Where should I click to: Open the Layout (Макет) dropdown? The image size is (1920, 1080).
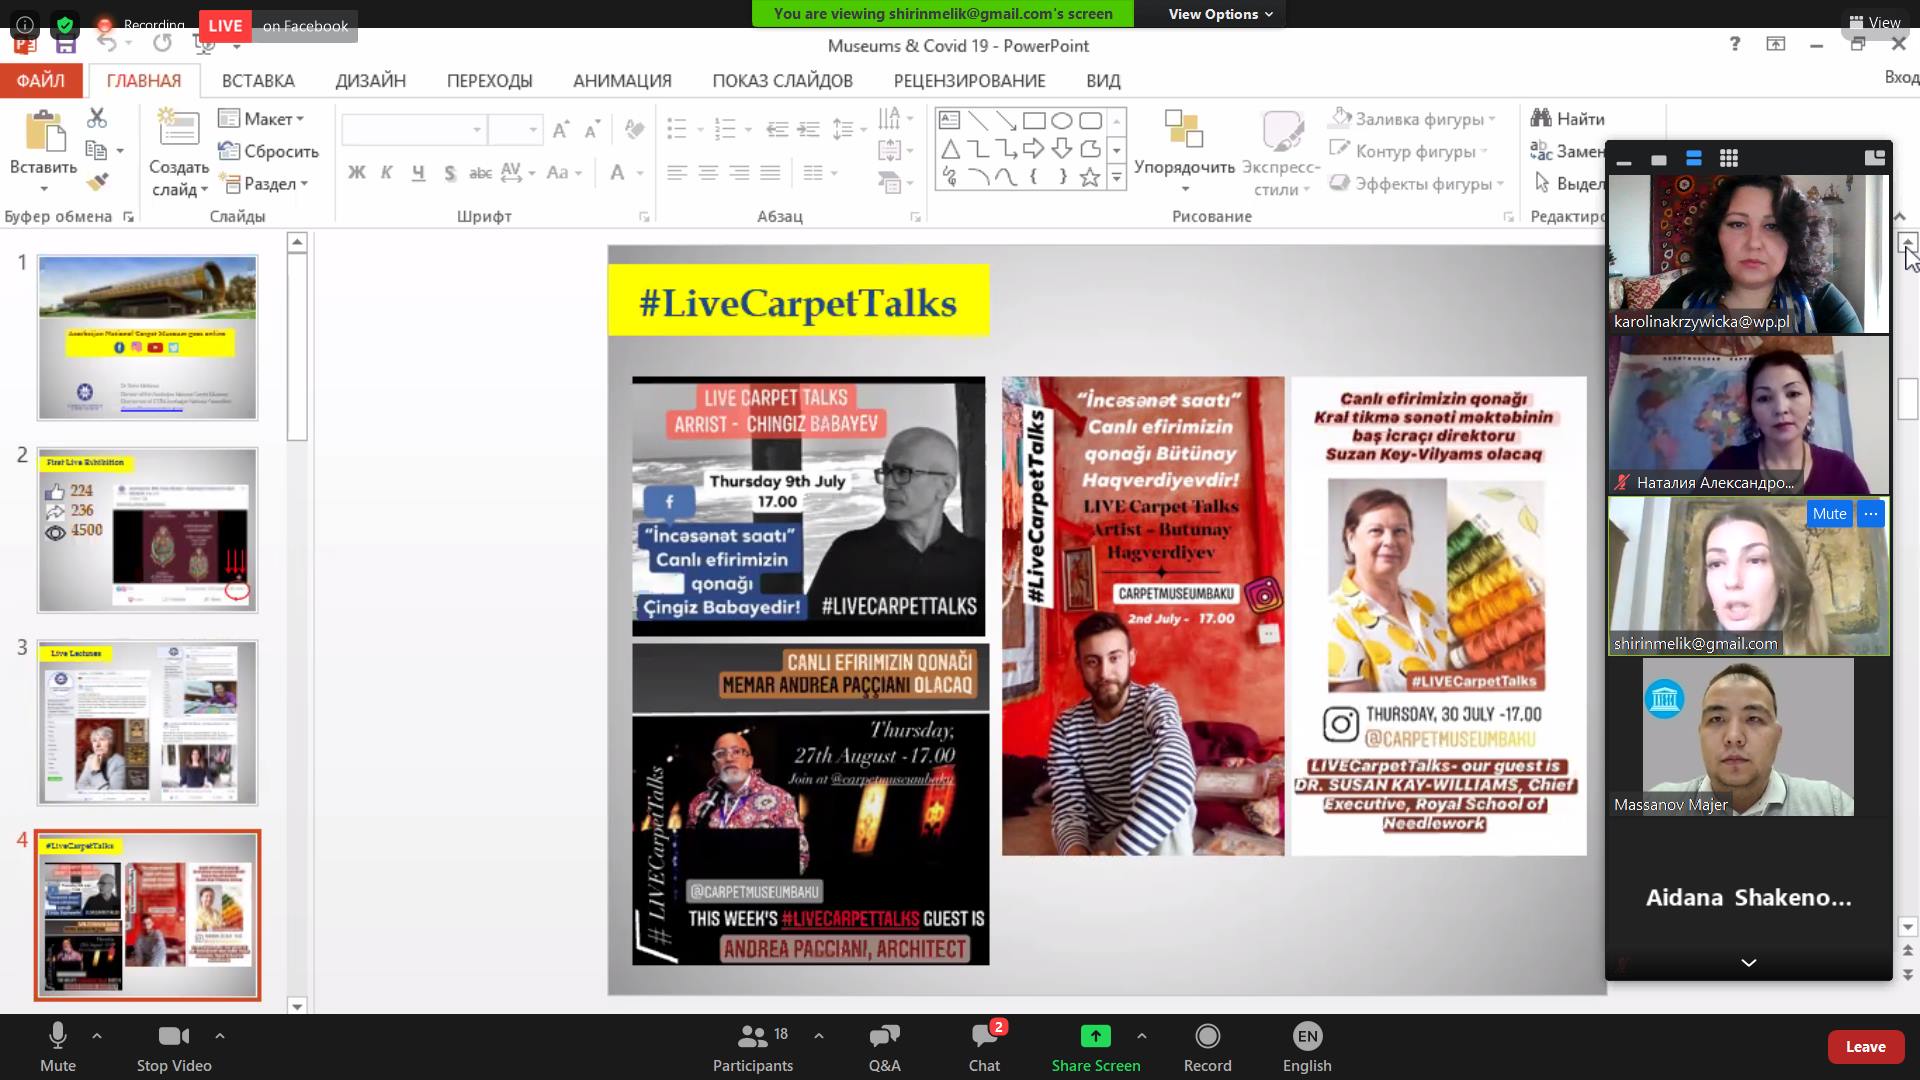click(x=262, y=118)
